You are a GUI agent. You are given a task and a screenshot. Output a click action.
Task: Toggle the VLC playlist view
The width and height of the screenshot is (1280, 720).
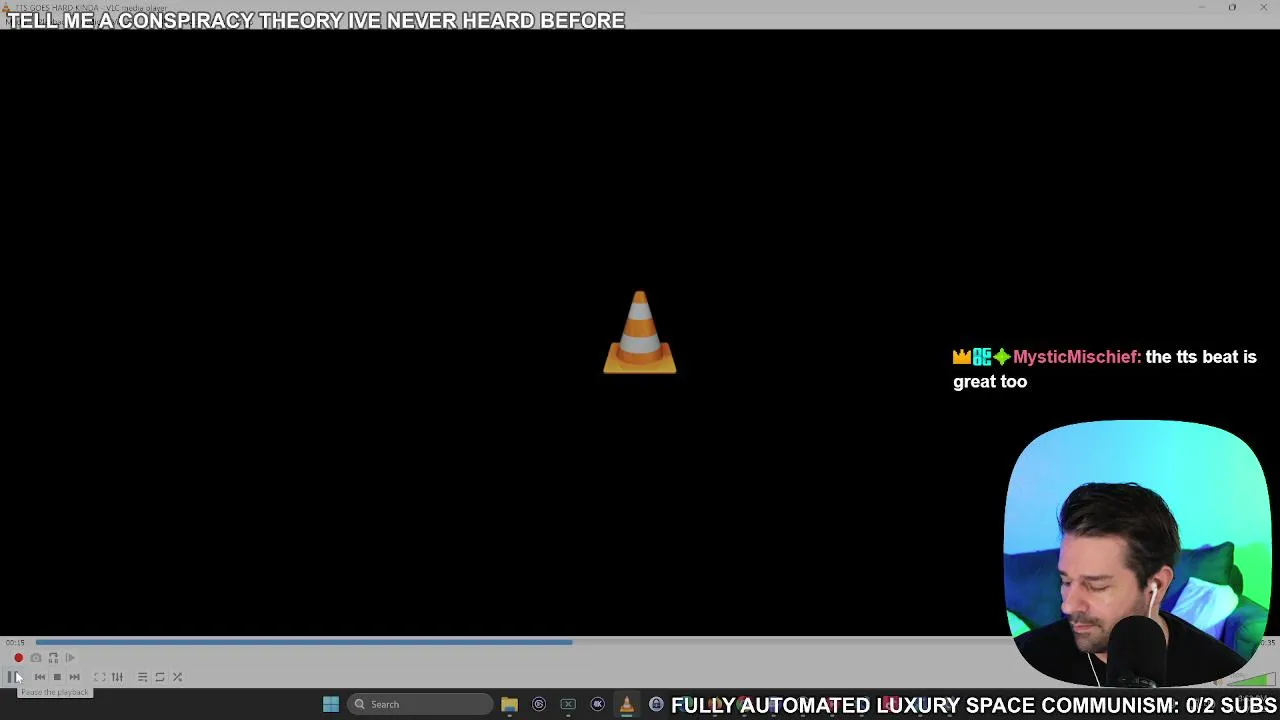point(142,677)
